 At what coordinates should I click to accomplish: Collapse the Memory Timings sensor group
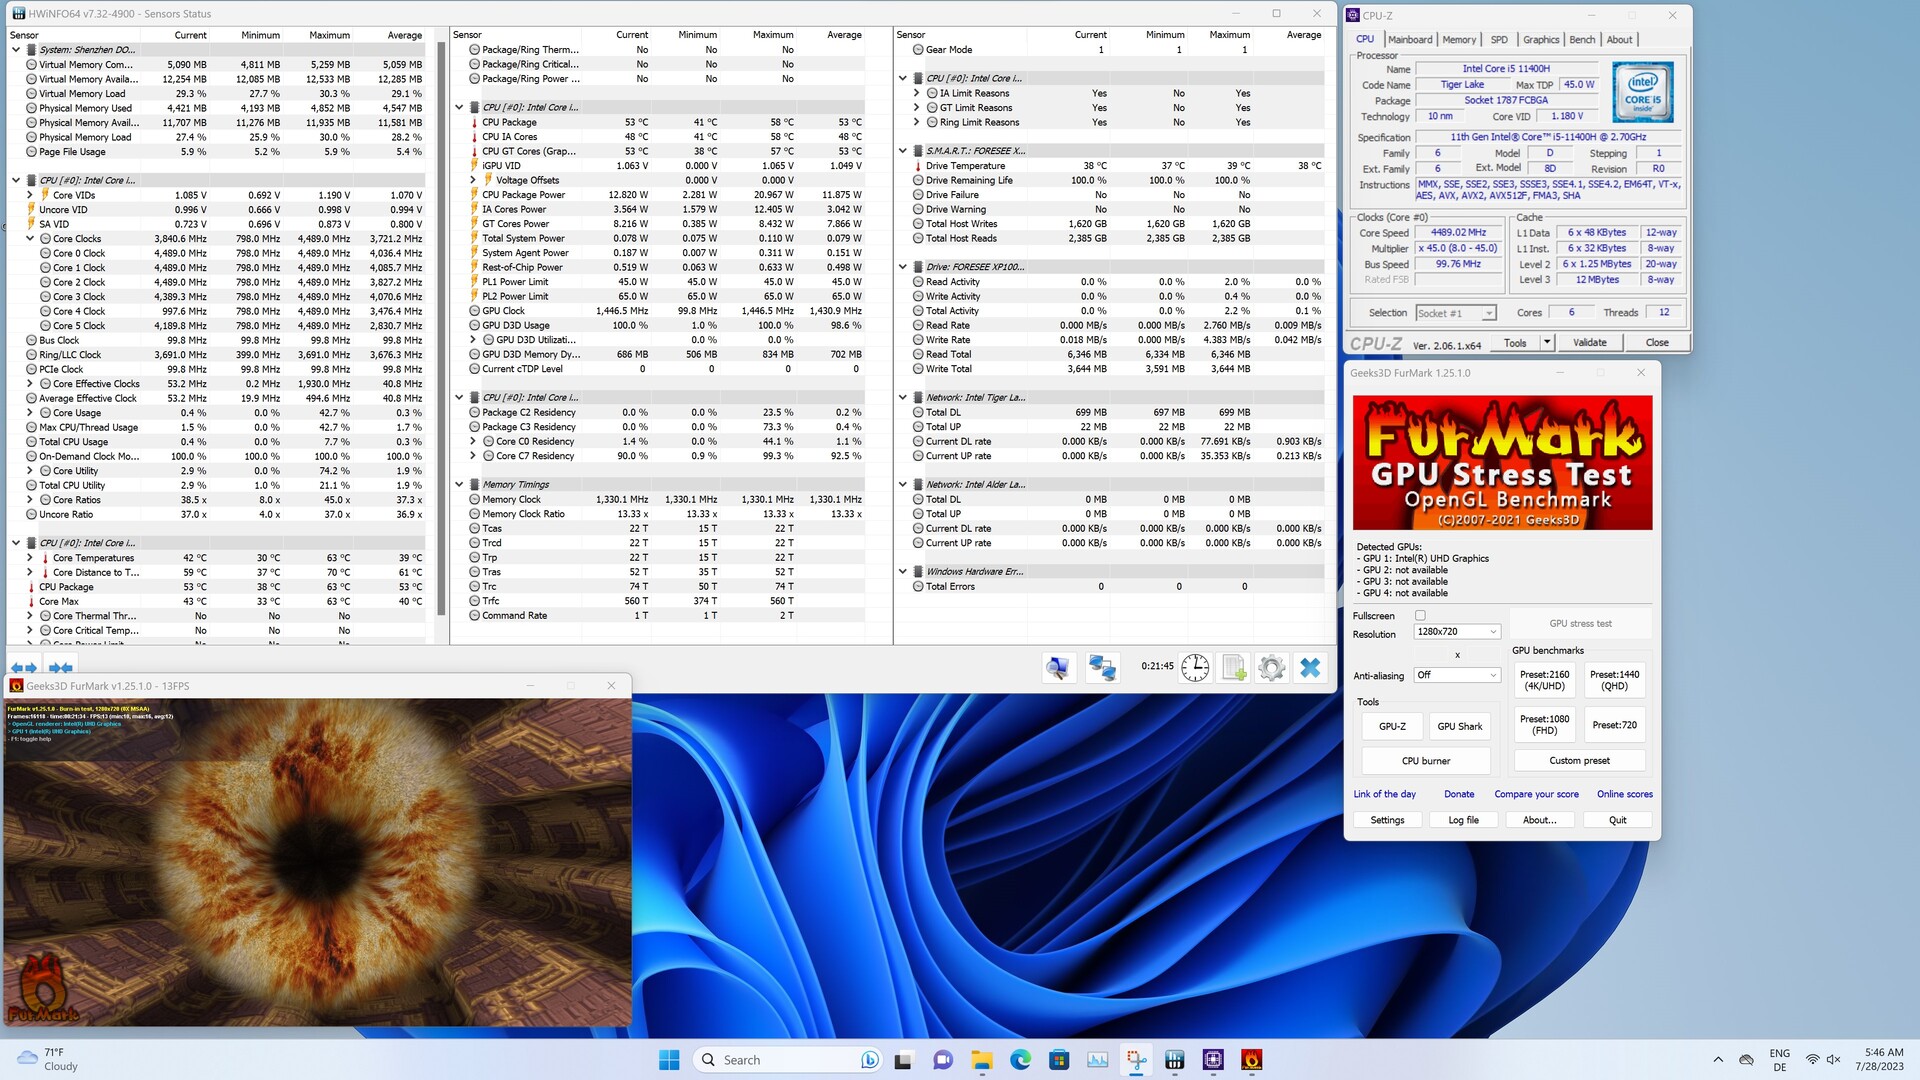pyautogui.click(x=459, y=485)
